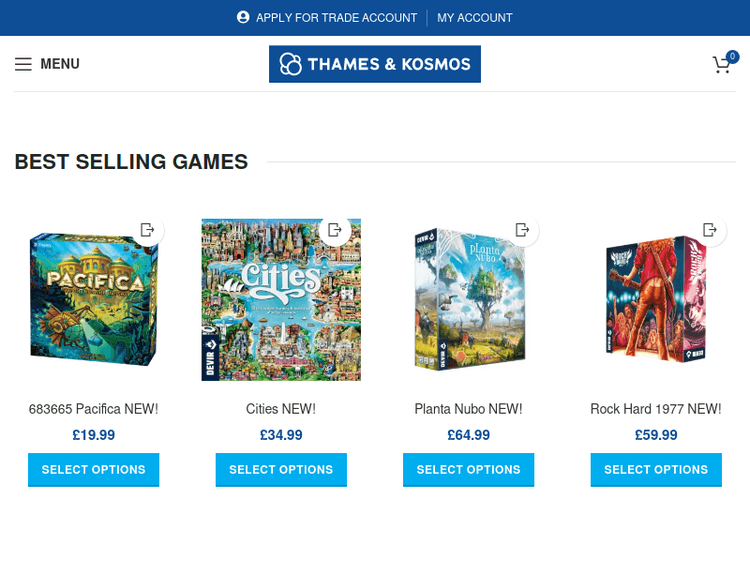The image size is (750, 563).
Task: Open the Pacifica box image
Action: tap(93, 300)
